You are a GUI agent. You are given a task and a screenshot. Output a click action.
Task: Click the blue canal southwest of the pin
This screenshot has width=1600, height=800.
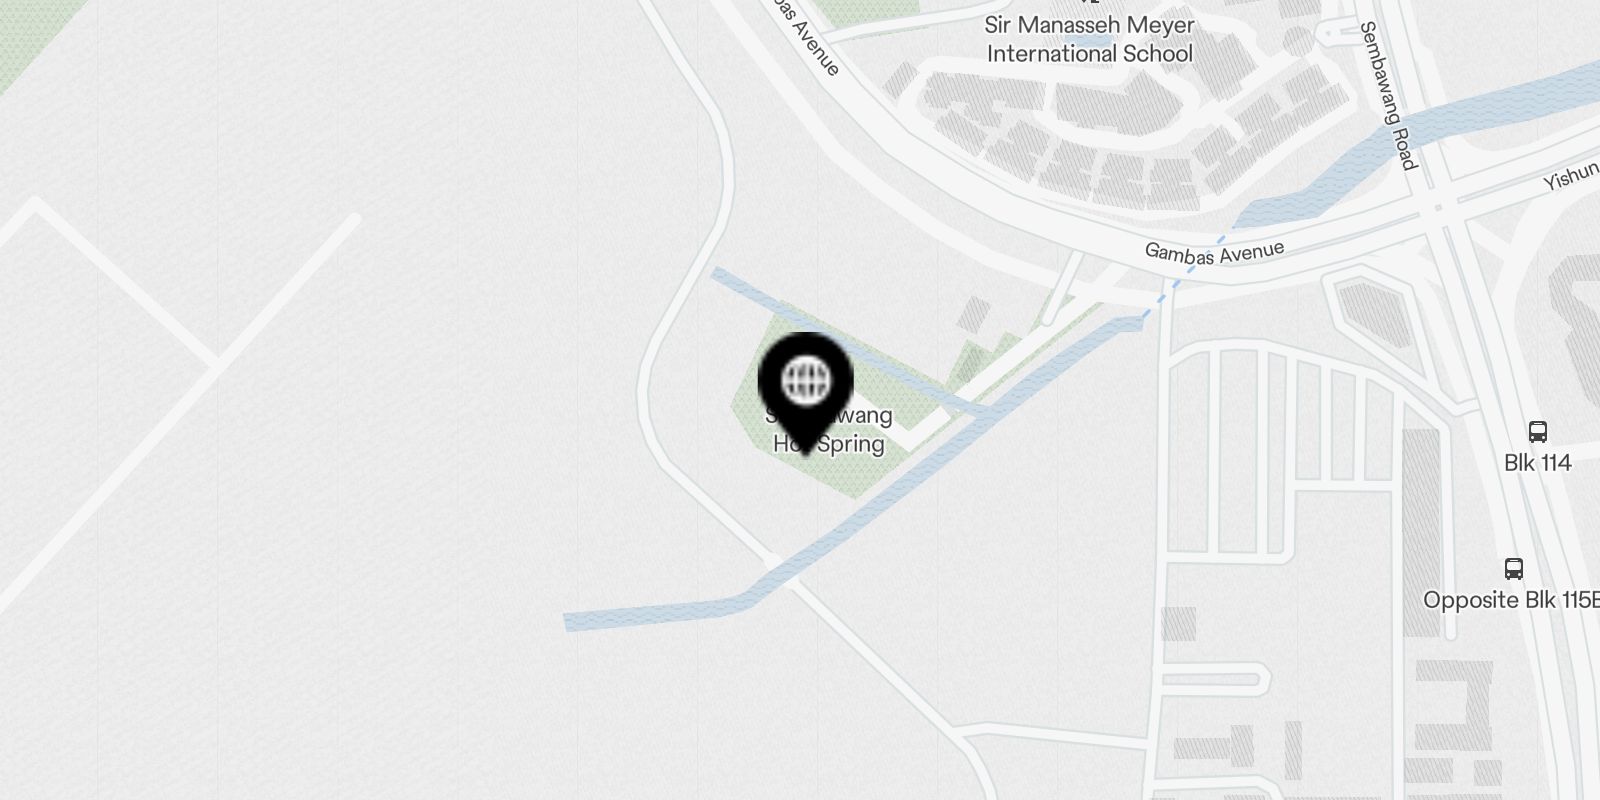pyautogui.click(x=660, y=612)
